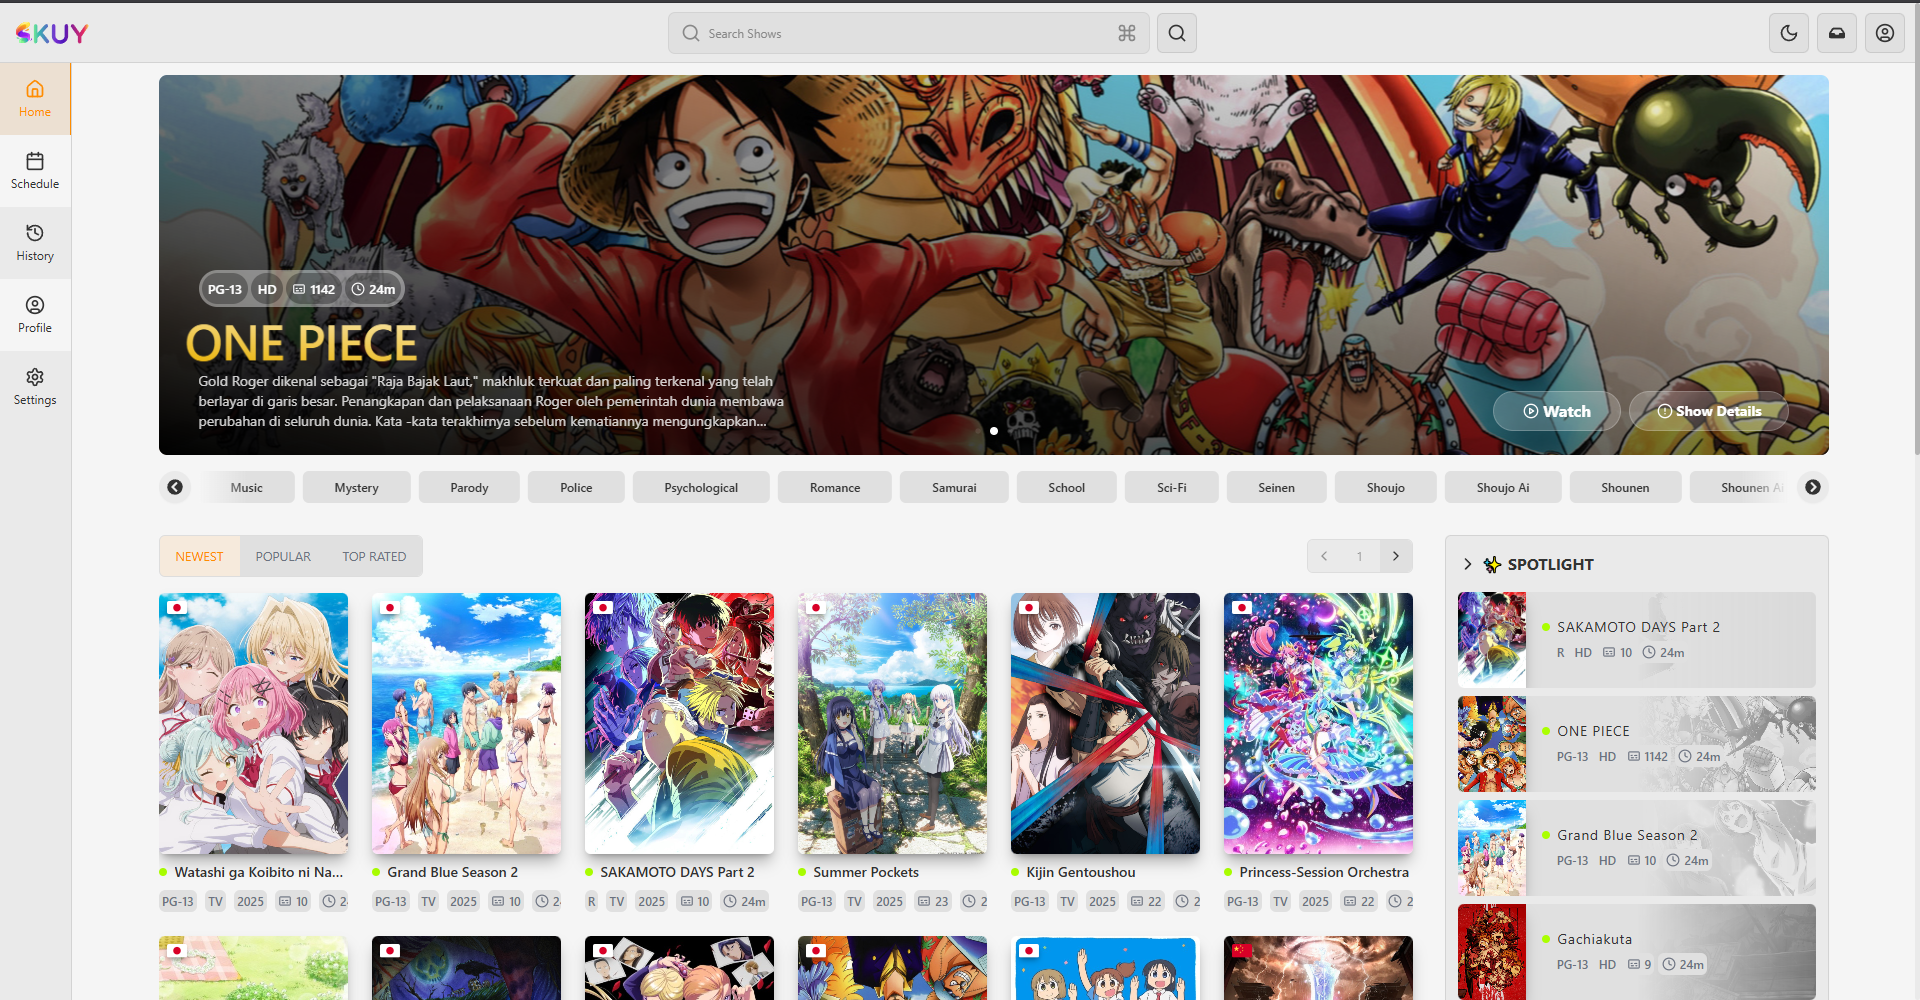Click the search magnifier button

pyautogui.click(x=1177, y=33)
